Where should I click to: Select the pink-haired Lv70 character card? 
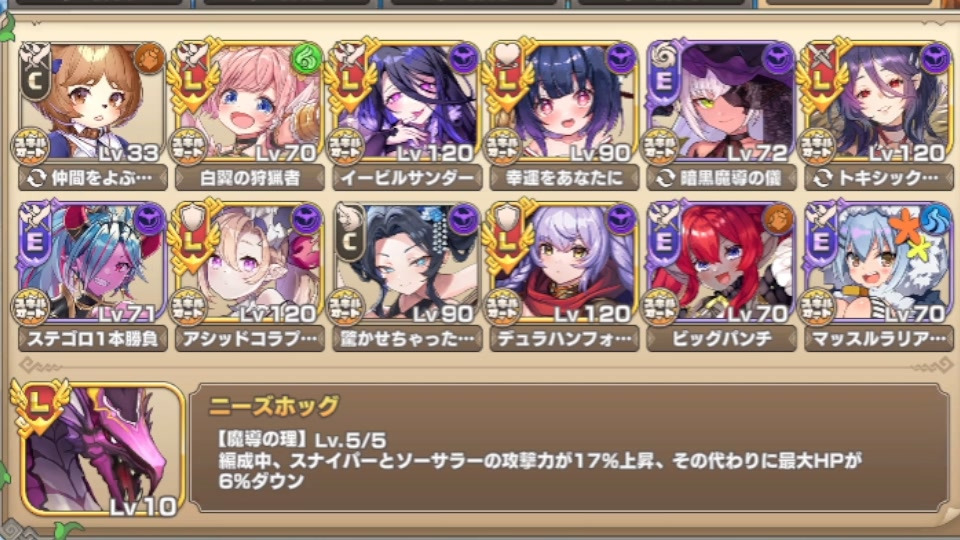(250, 103)
